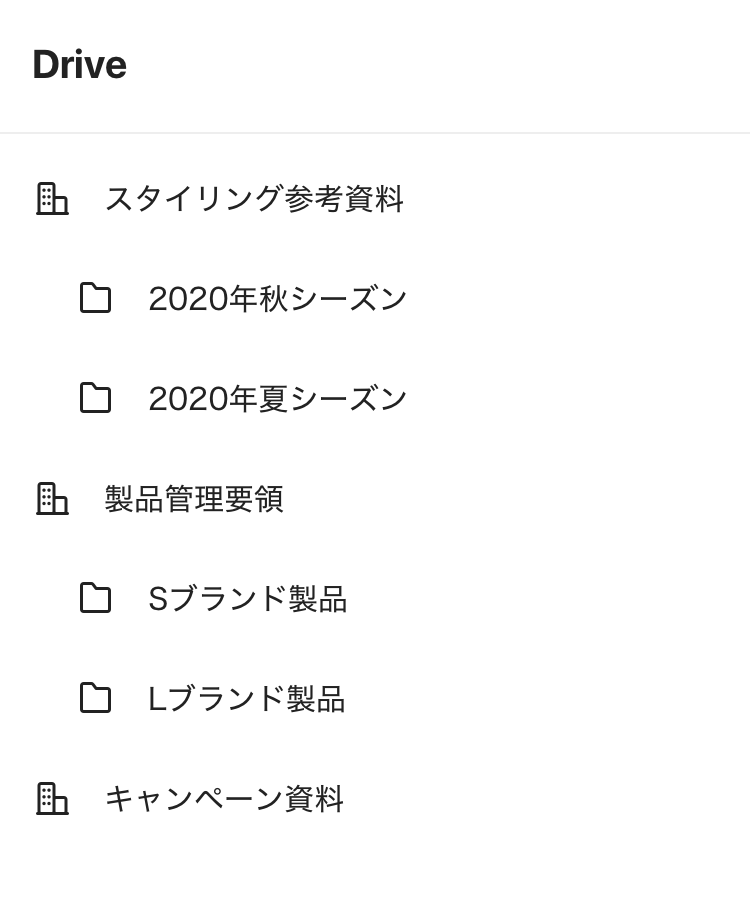Click the Drive heading text

click(79, 64)
